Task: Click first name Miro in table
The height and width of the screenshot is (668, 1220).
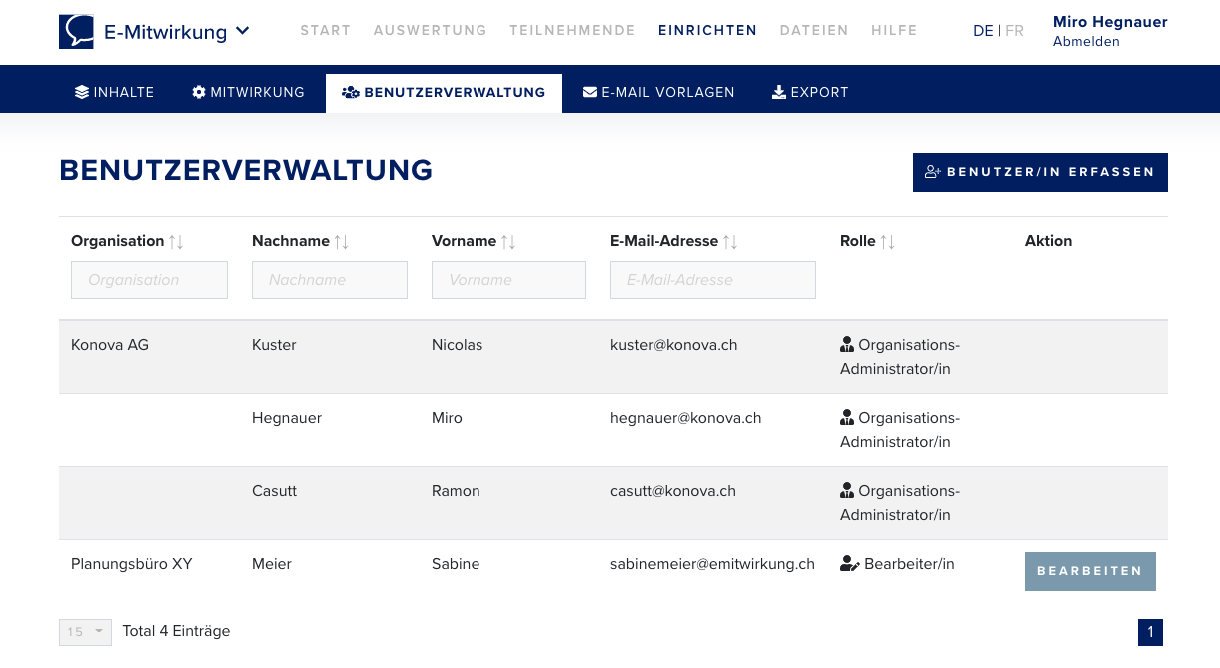Action: click(447, 418)
